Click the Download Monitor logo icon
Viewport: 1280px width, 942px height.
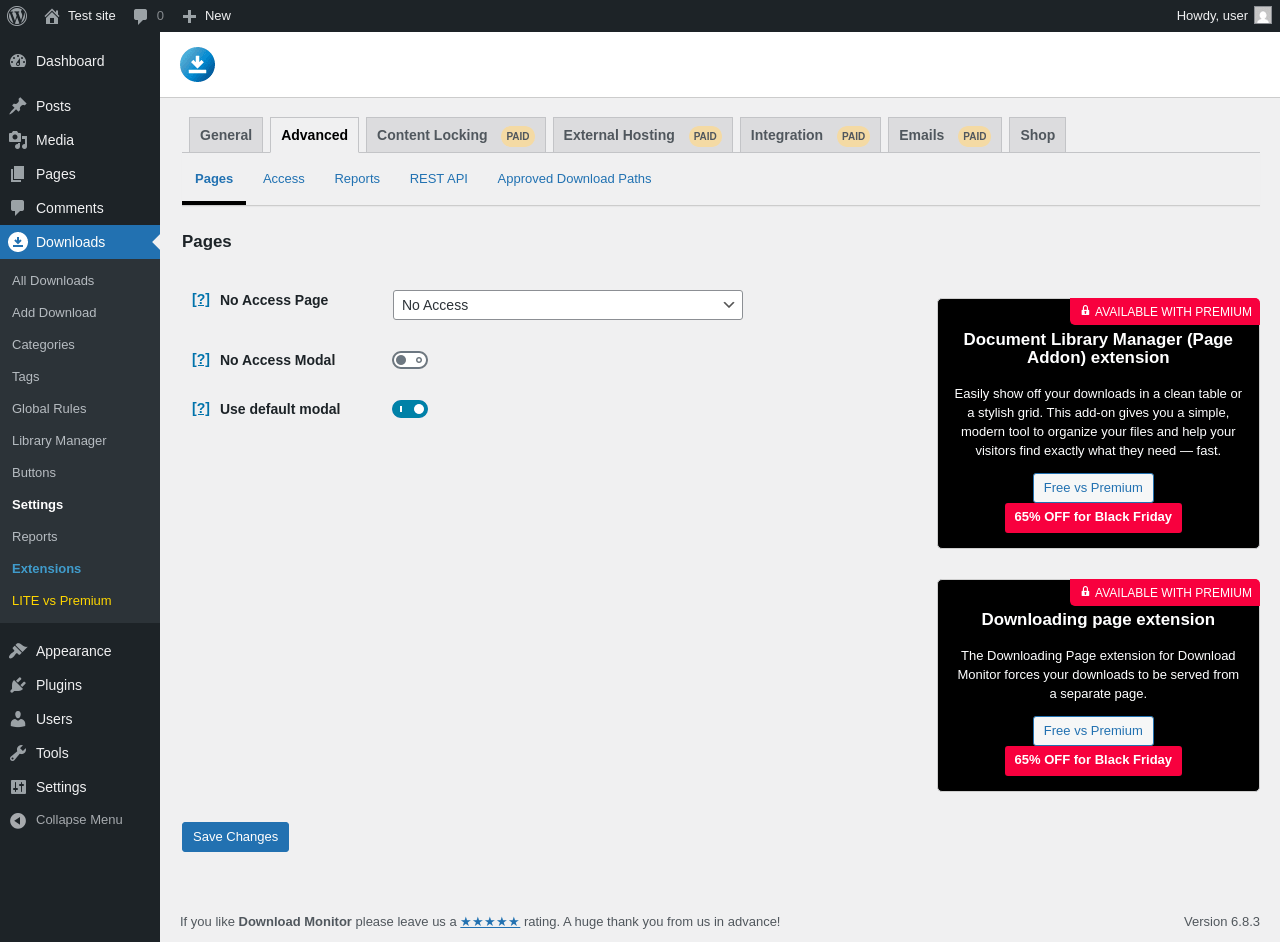(x=198, y=64)
